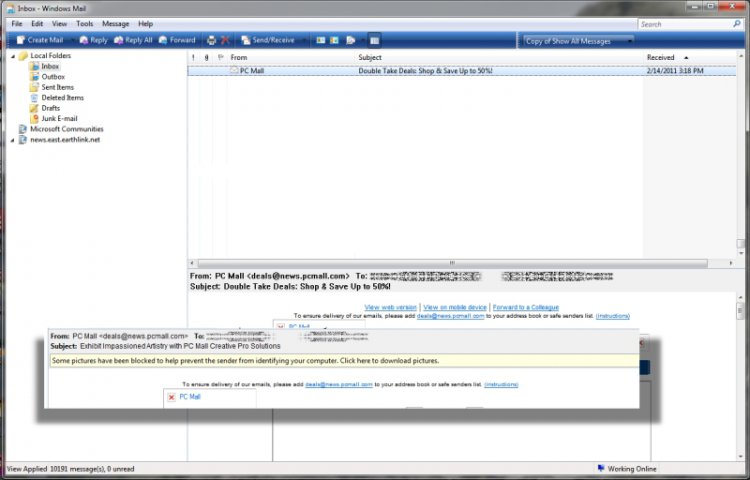Open Windows Calendar from the toolbar icon
This screenshot has height=480, width=750.
(334, 41)
